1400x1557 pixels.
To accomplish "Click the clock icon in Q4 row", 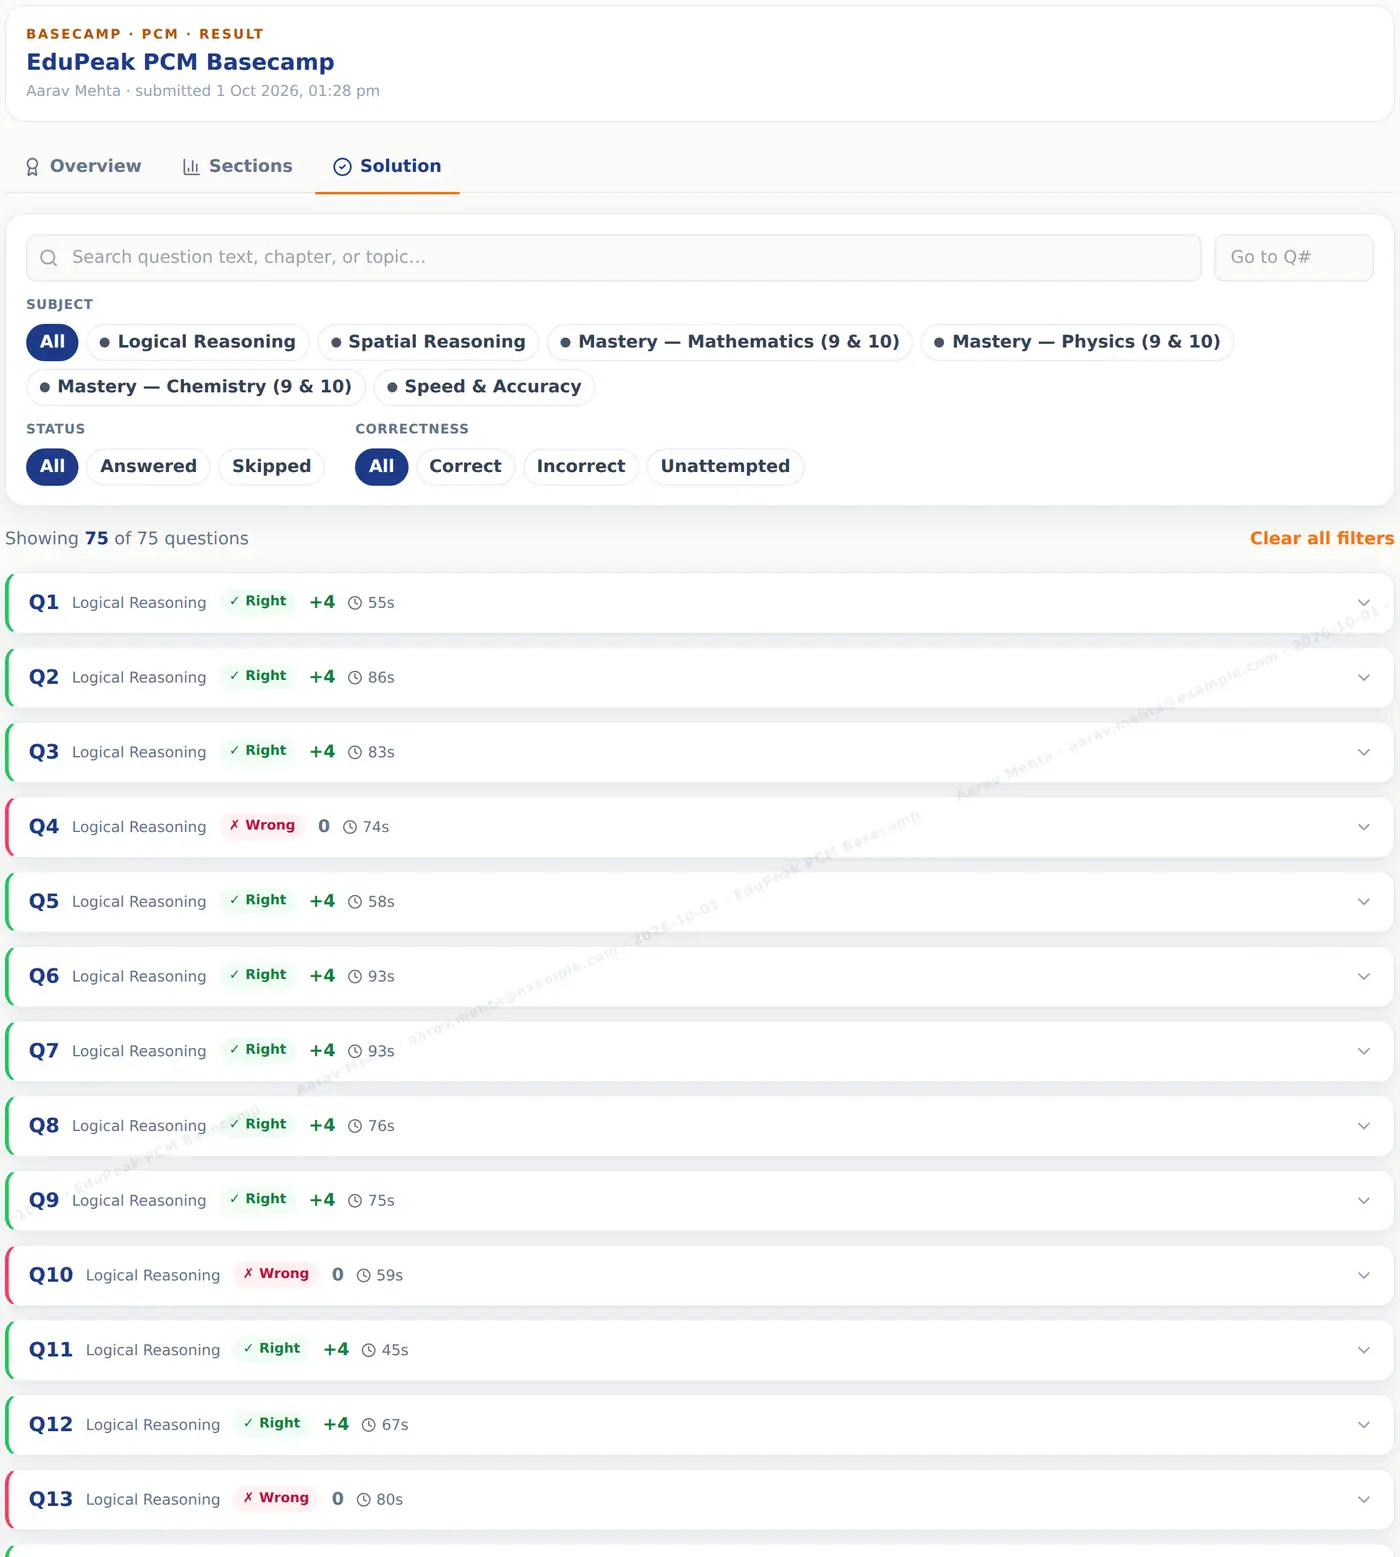I will coord(350,827).
